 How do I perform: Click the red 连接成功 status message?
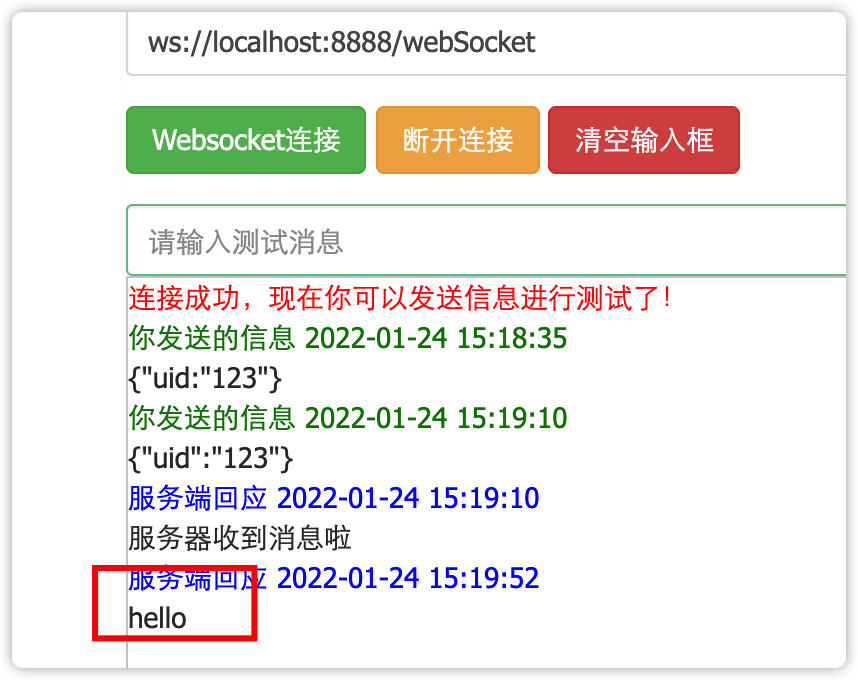coord(399,299)
